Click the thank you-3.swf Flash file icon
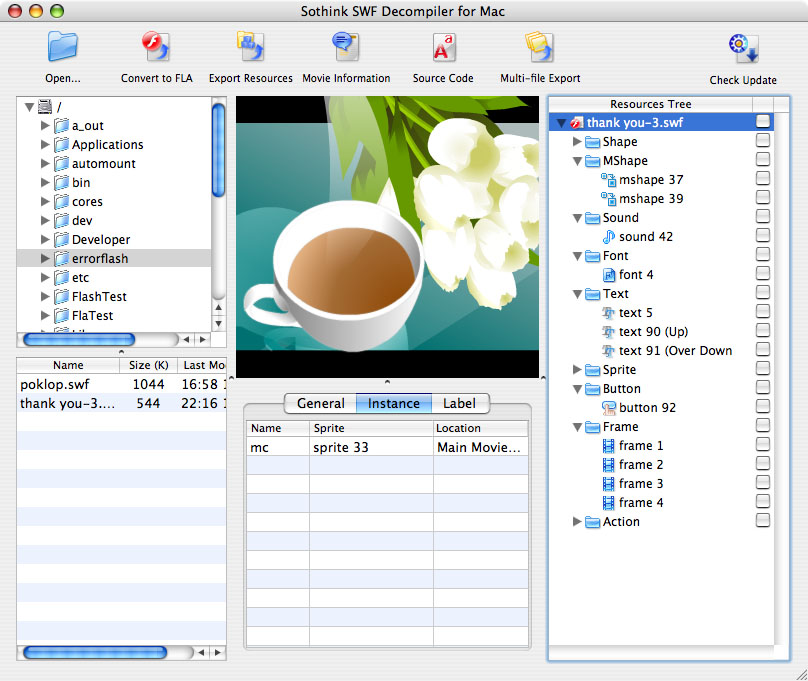This screenshot has height=681, width=808. click(576, 123)
